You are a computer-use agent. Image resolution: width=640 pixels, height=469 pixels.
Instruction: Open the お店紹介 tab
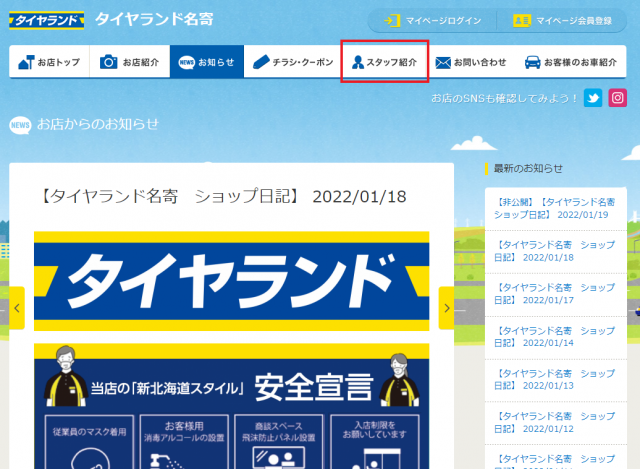click(x=129, y=62)
